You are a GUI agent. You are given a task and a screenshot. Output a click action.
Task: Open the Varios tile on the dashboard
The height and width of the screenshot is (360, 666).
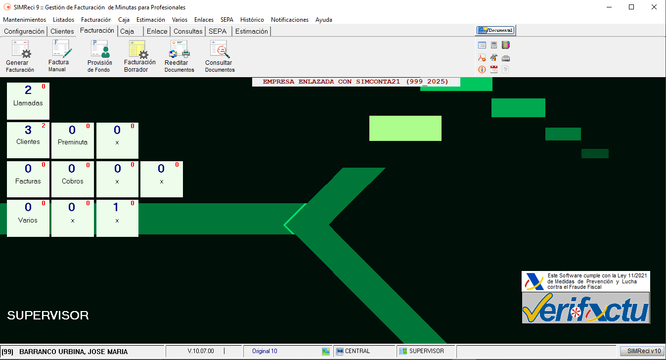coord(28,218)
